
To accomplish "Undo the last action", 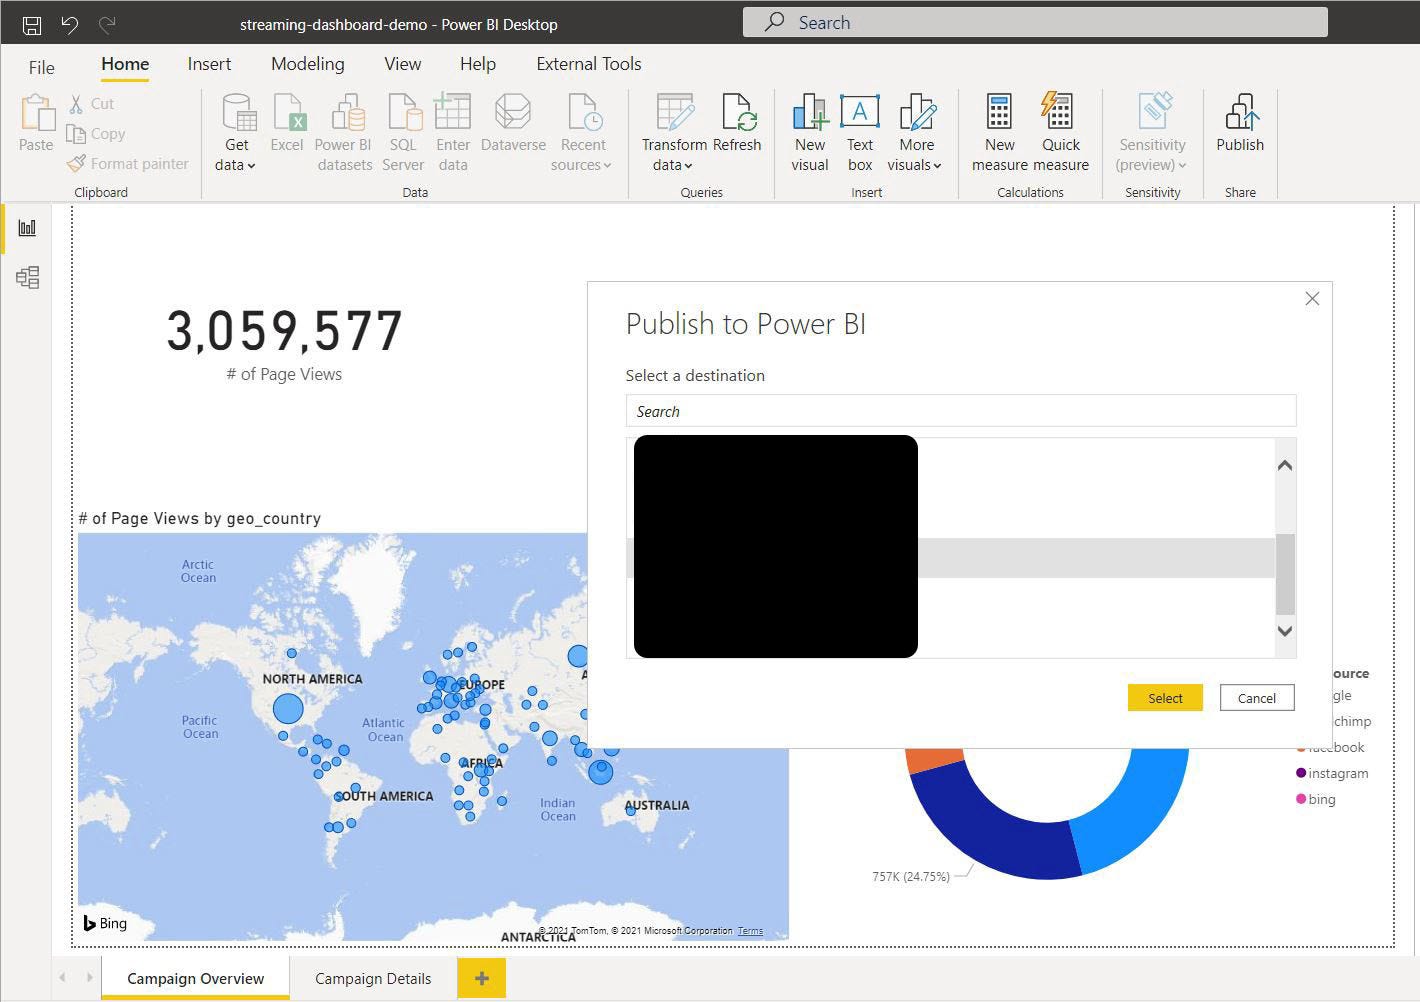I will click(x=69, y=24).
